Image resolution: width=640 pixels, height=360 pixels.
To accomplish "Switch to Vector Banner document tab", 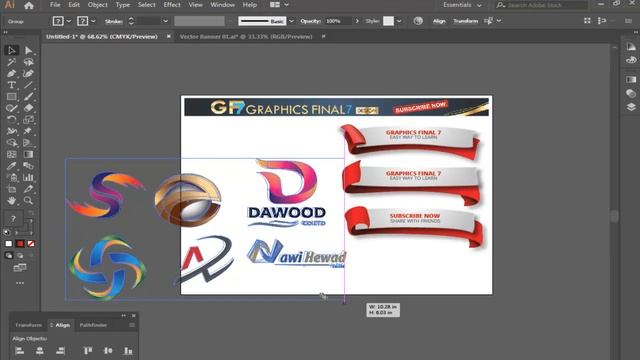I will 246,37.
